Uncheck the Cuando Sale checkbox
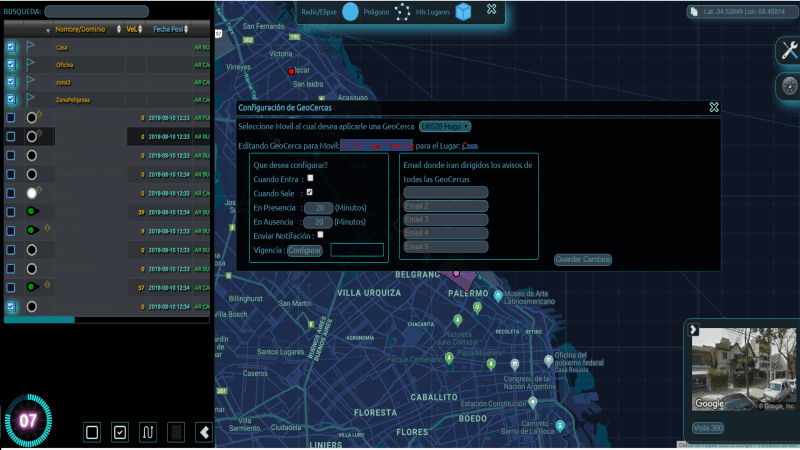Viewport: 800px width, 450px height. click(310, 192)
